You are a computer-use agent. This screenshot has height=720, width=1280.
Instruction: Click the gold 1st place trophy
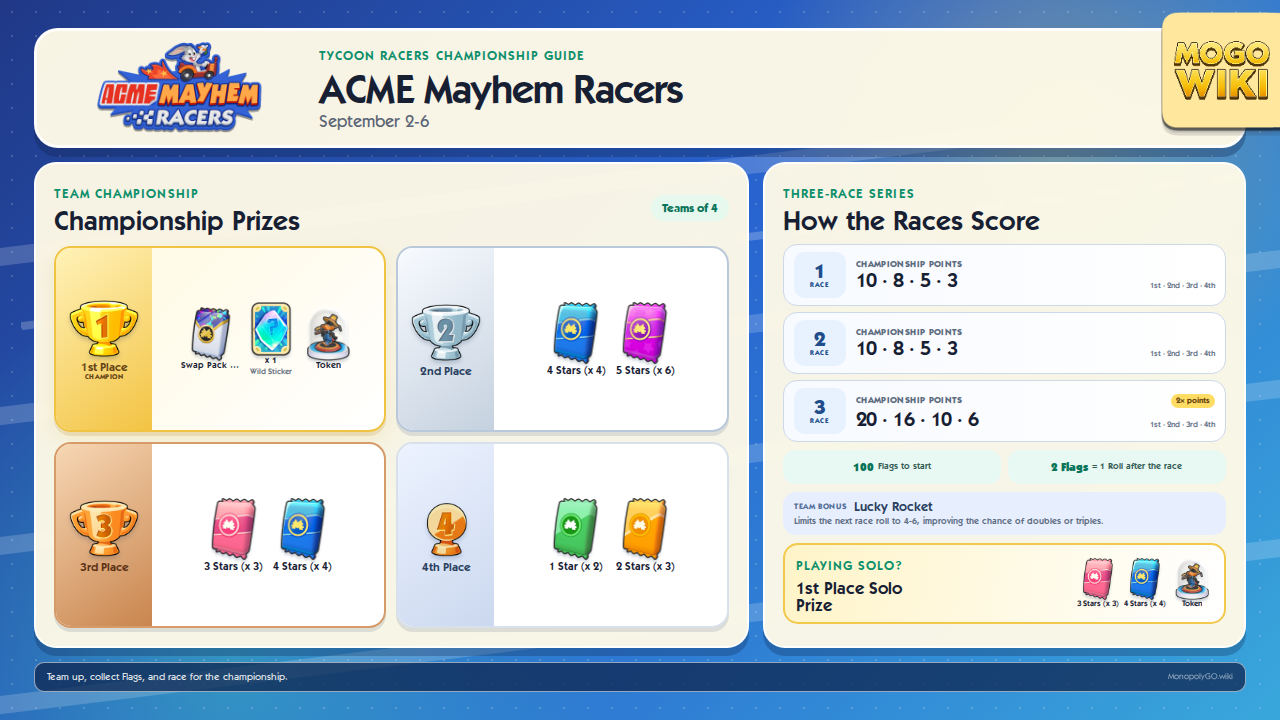click(104, 329)
